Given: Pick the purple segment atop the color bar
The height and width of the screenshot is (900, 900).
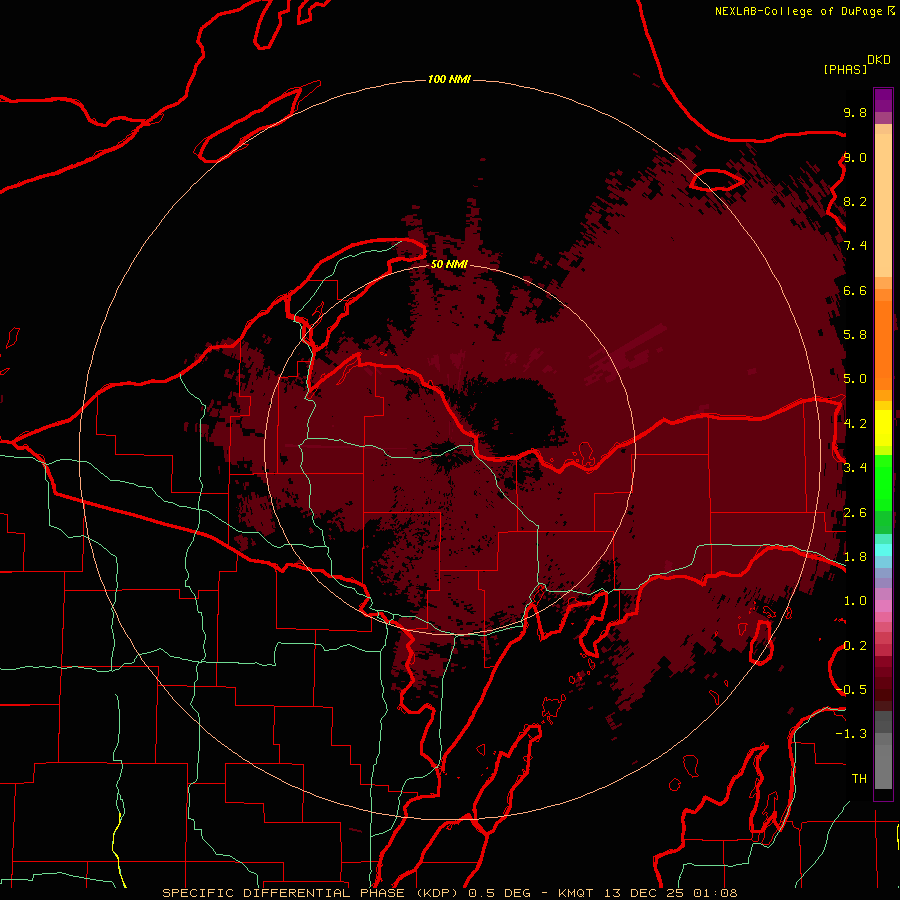Looking at the screenshot, I should point(883,100).
